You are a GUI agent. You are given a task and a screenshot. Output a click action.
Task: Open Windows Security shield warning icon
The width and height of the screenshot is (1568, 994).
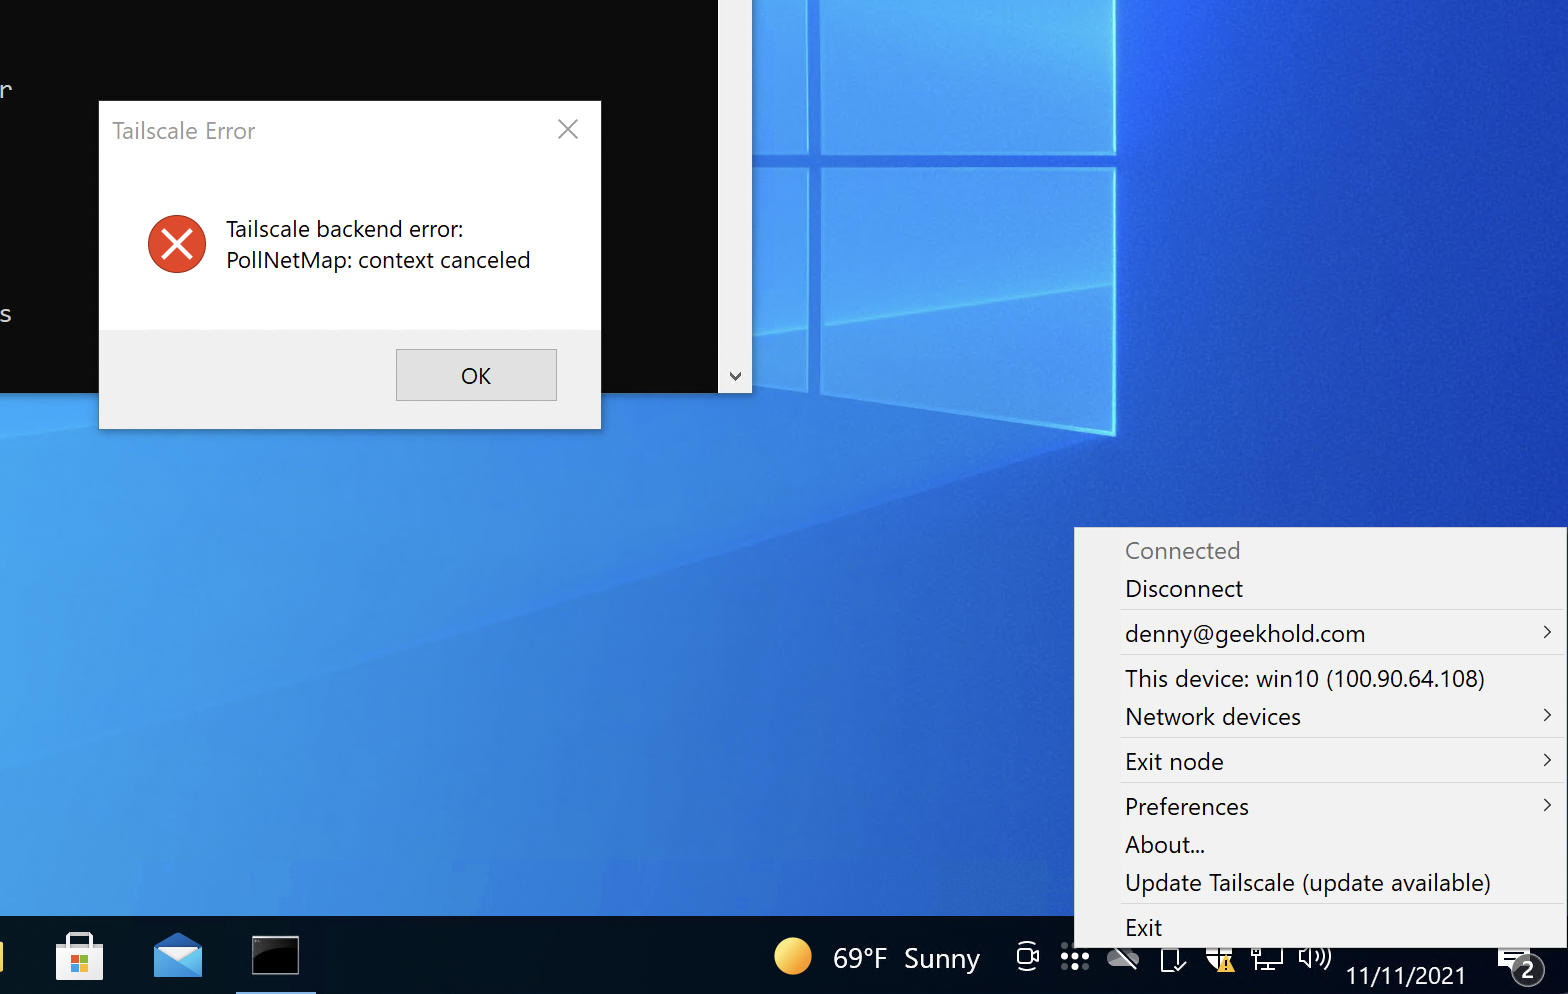[1220, 959]
